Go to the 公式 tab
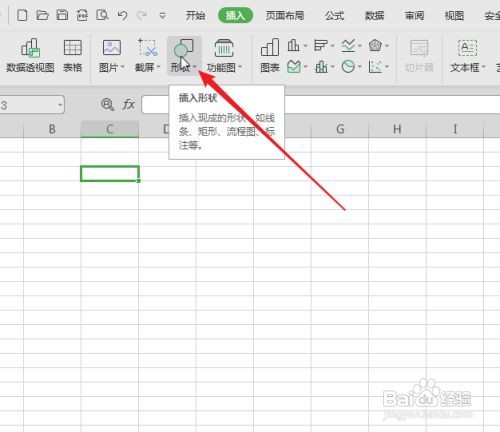500x432 pixels. click(x=334, y=16)
